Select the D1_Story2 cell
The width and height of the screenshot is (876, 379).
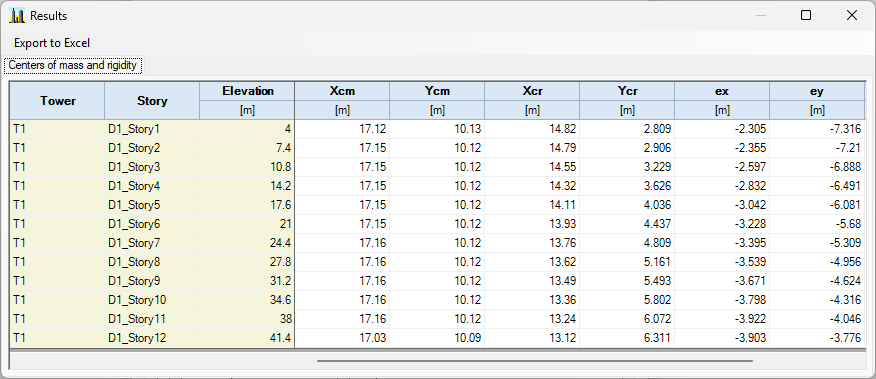click(x=152, y=148)
